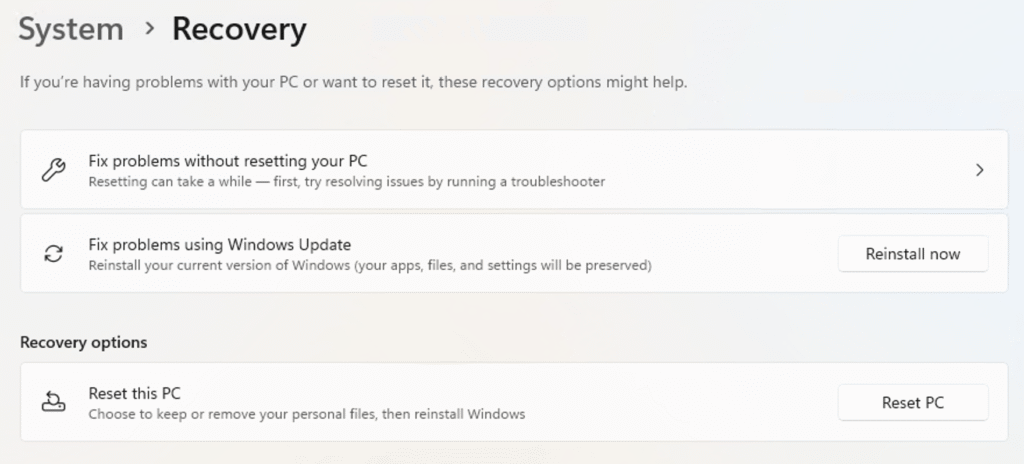Select the "Reset this PC" title text
Image resolution: width=1024 pixels, height=464 pixels.
[x=134, y=393]
